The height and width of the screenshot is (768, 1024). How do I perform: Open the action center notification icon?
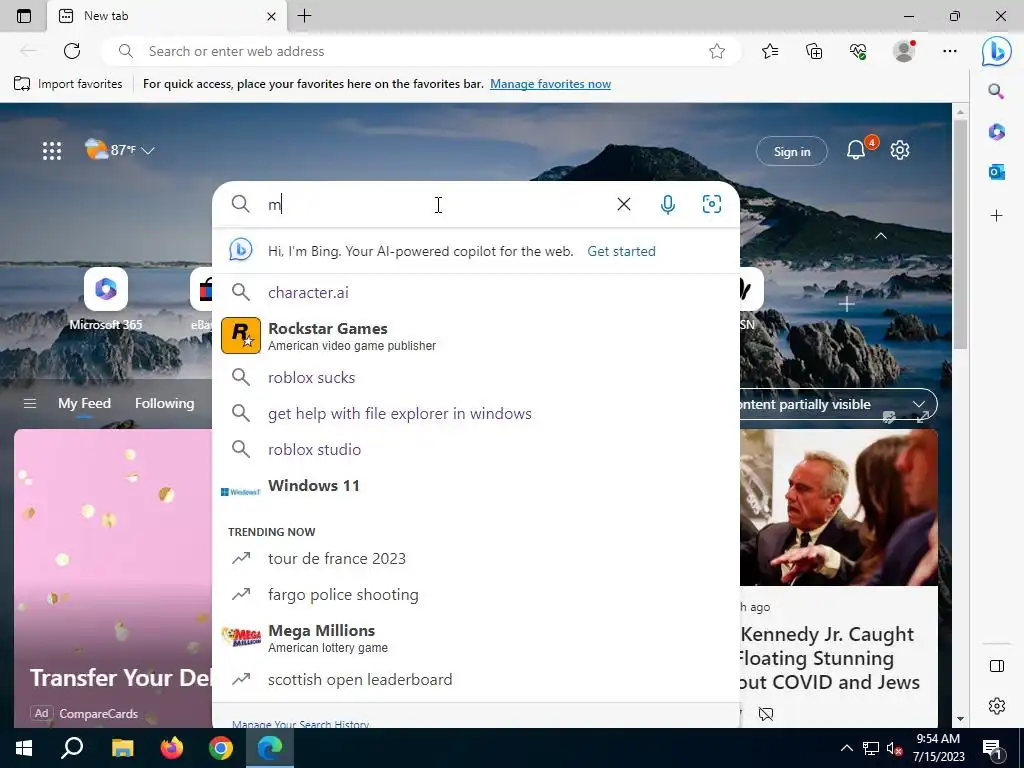(993, 749)
